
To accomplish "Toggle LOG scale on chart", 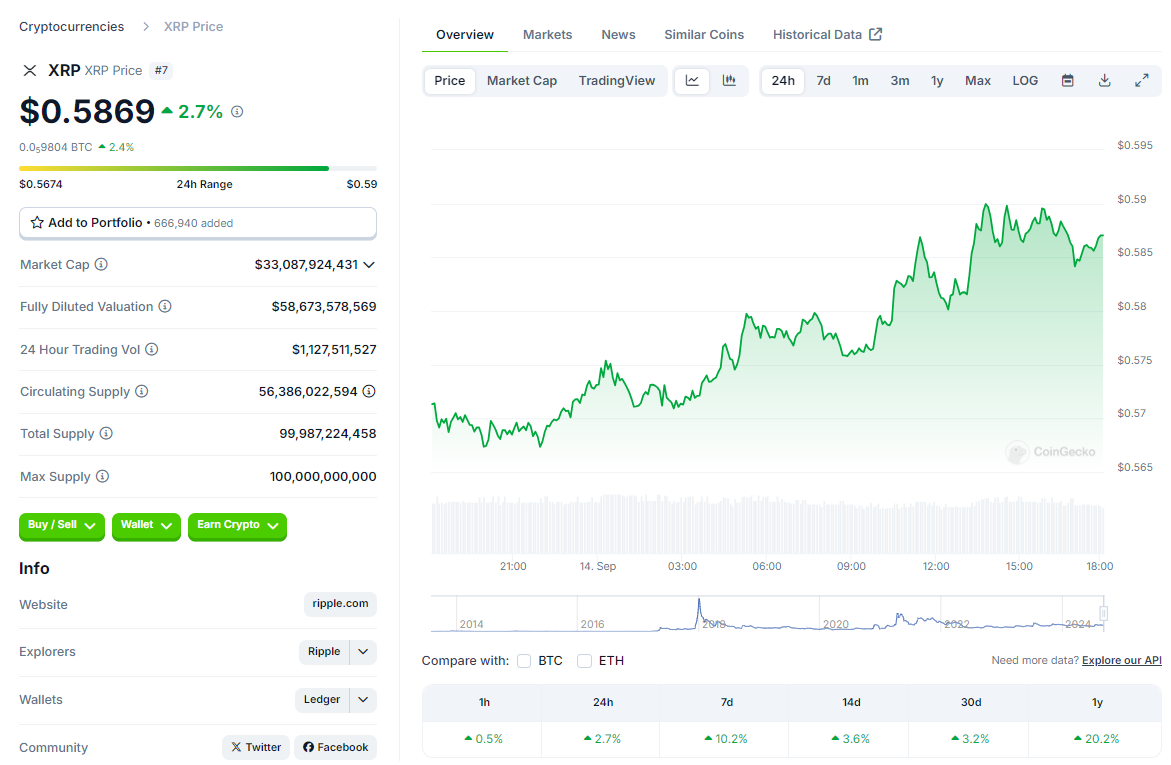I will [x=1025, y=81].
